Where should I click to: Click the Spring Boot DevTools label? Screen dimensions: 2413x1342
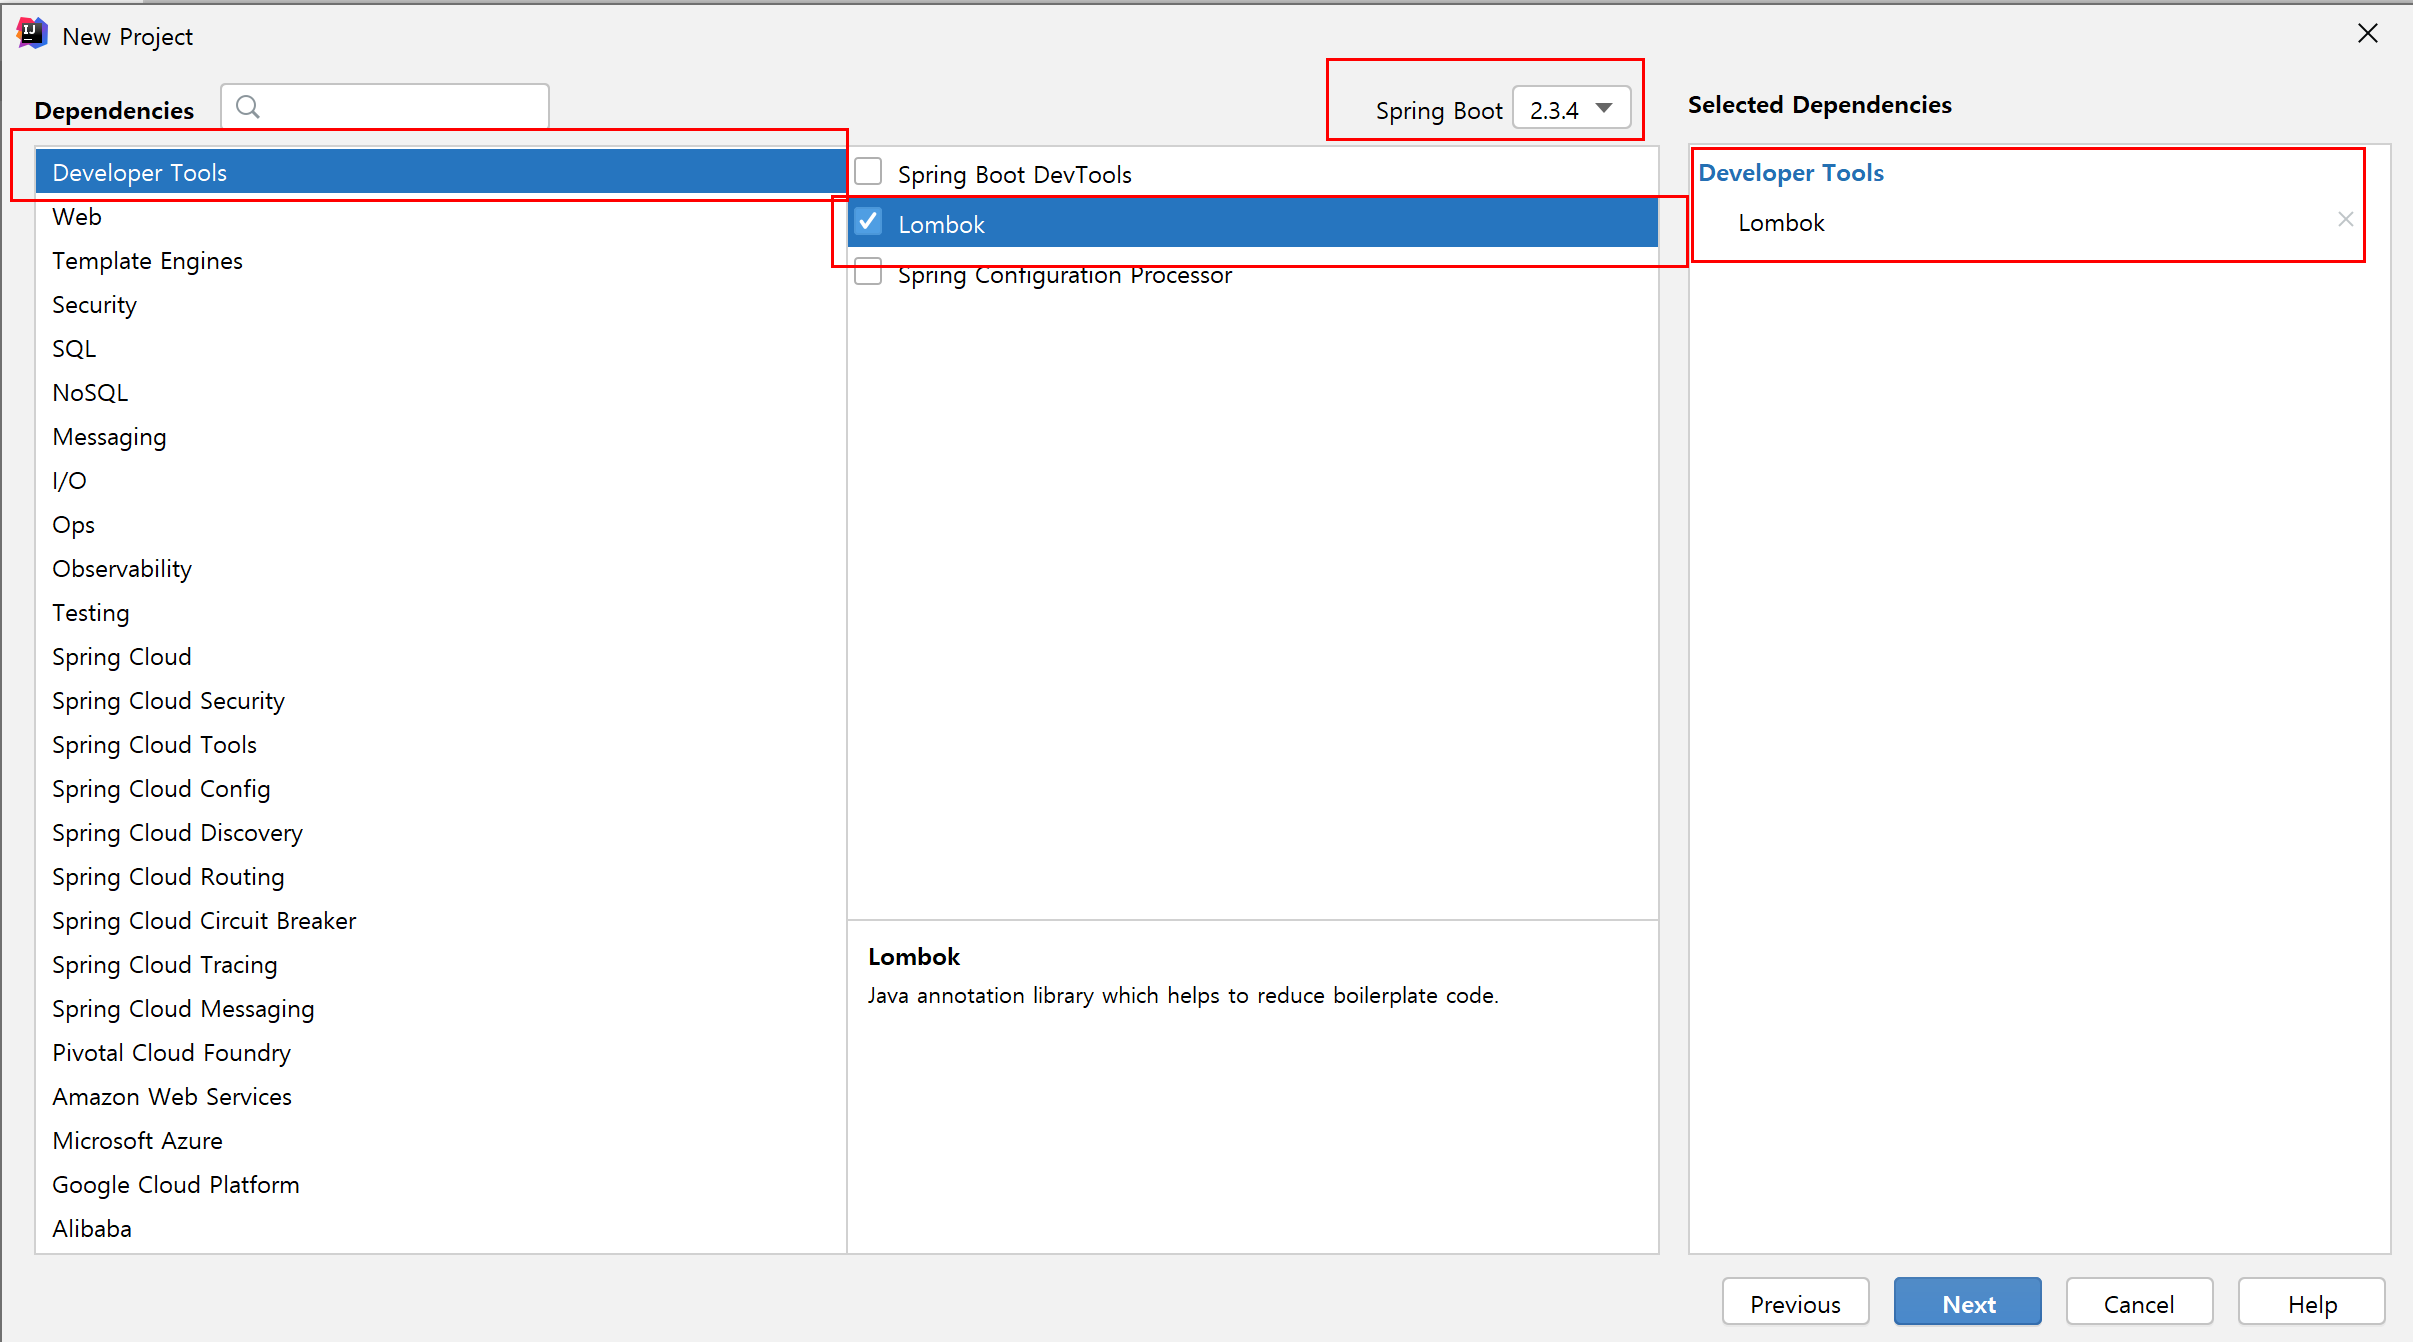[1014, 174]
